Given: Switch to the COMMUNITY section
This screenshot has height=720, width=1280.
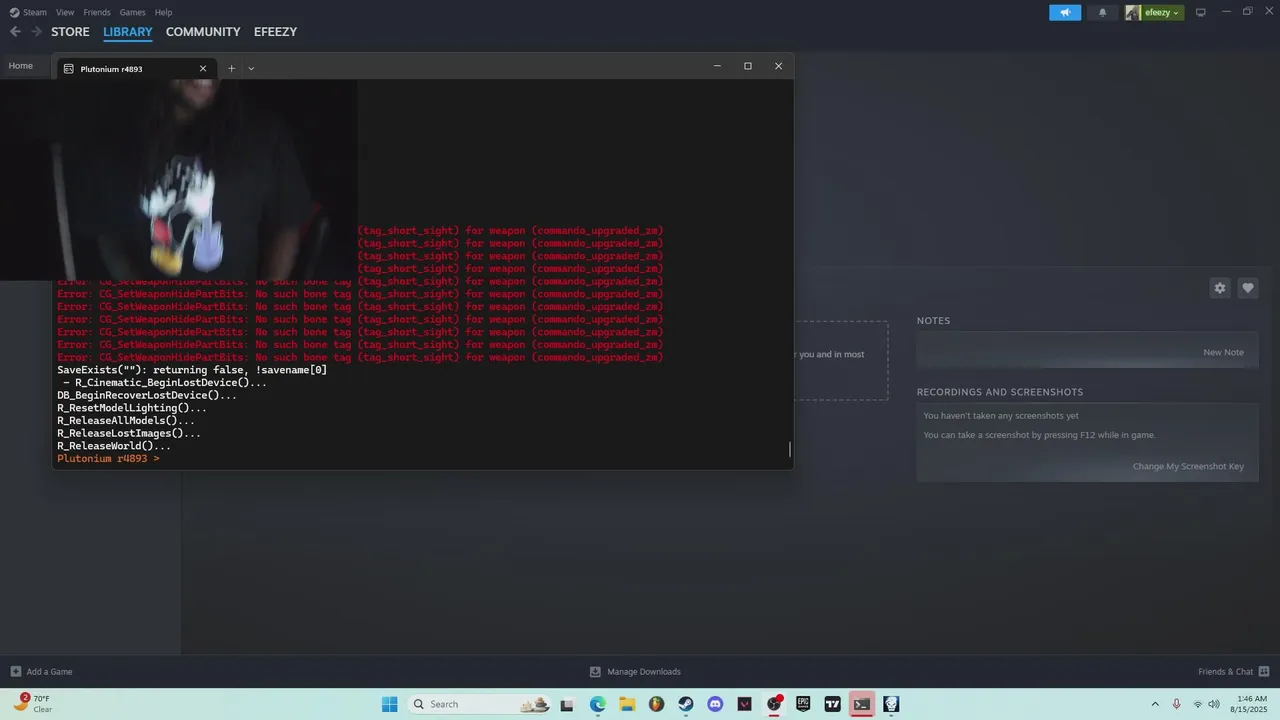Looking at the screenshot, I should point(203,32).
